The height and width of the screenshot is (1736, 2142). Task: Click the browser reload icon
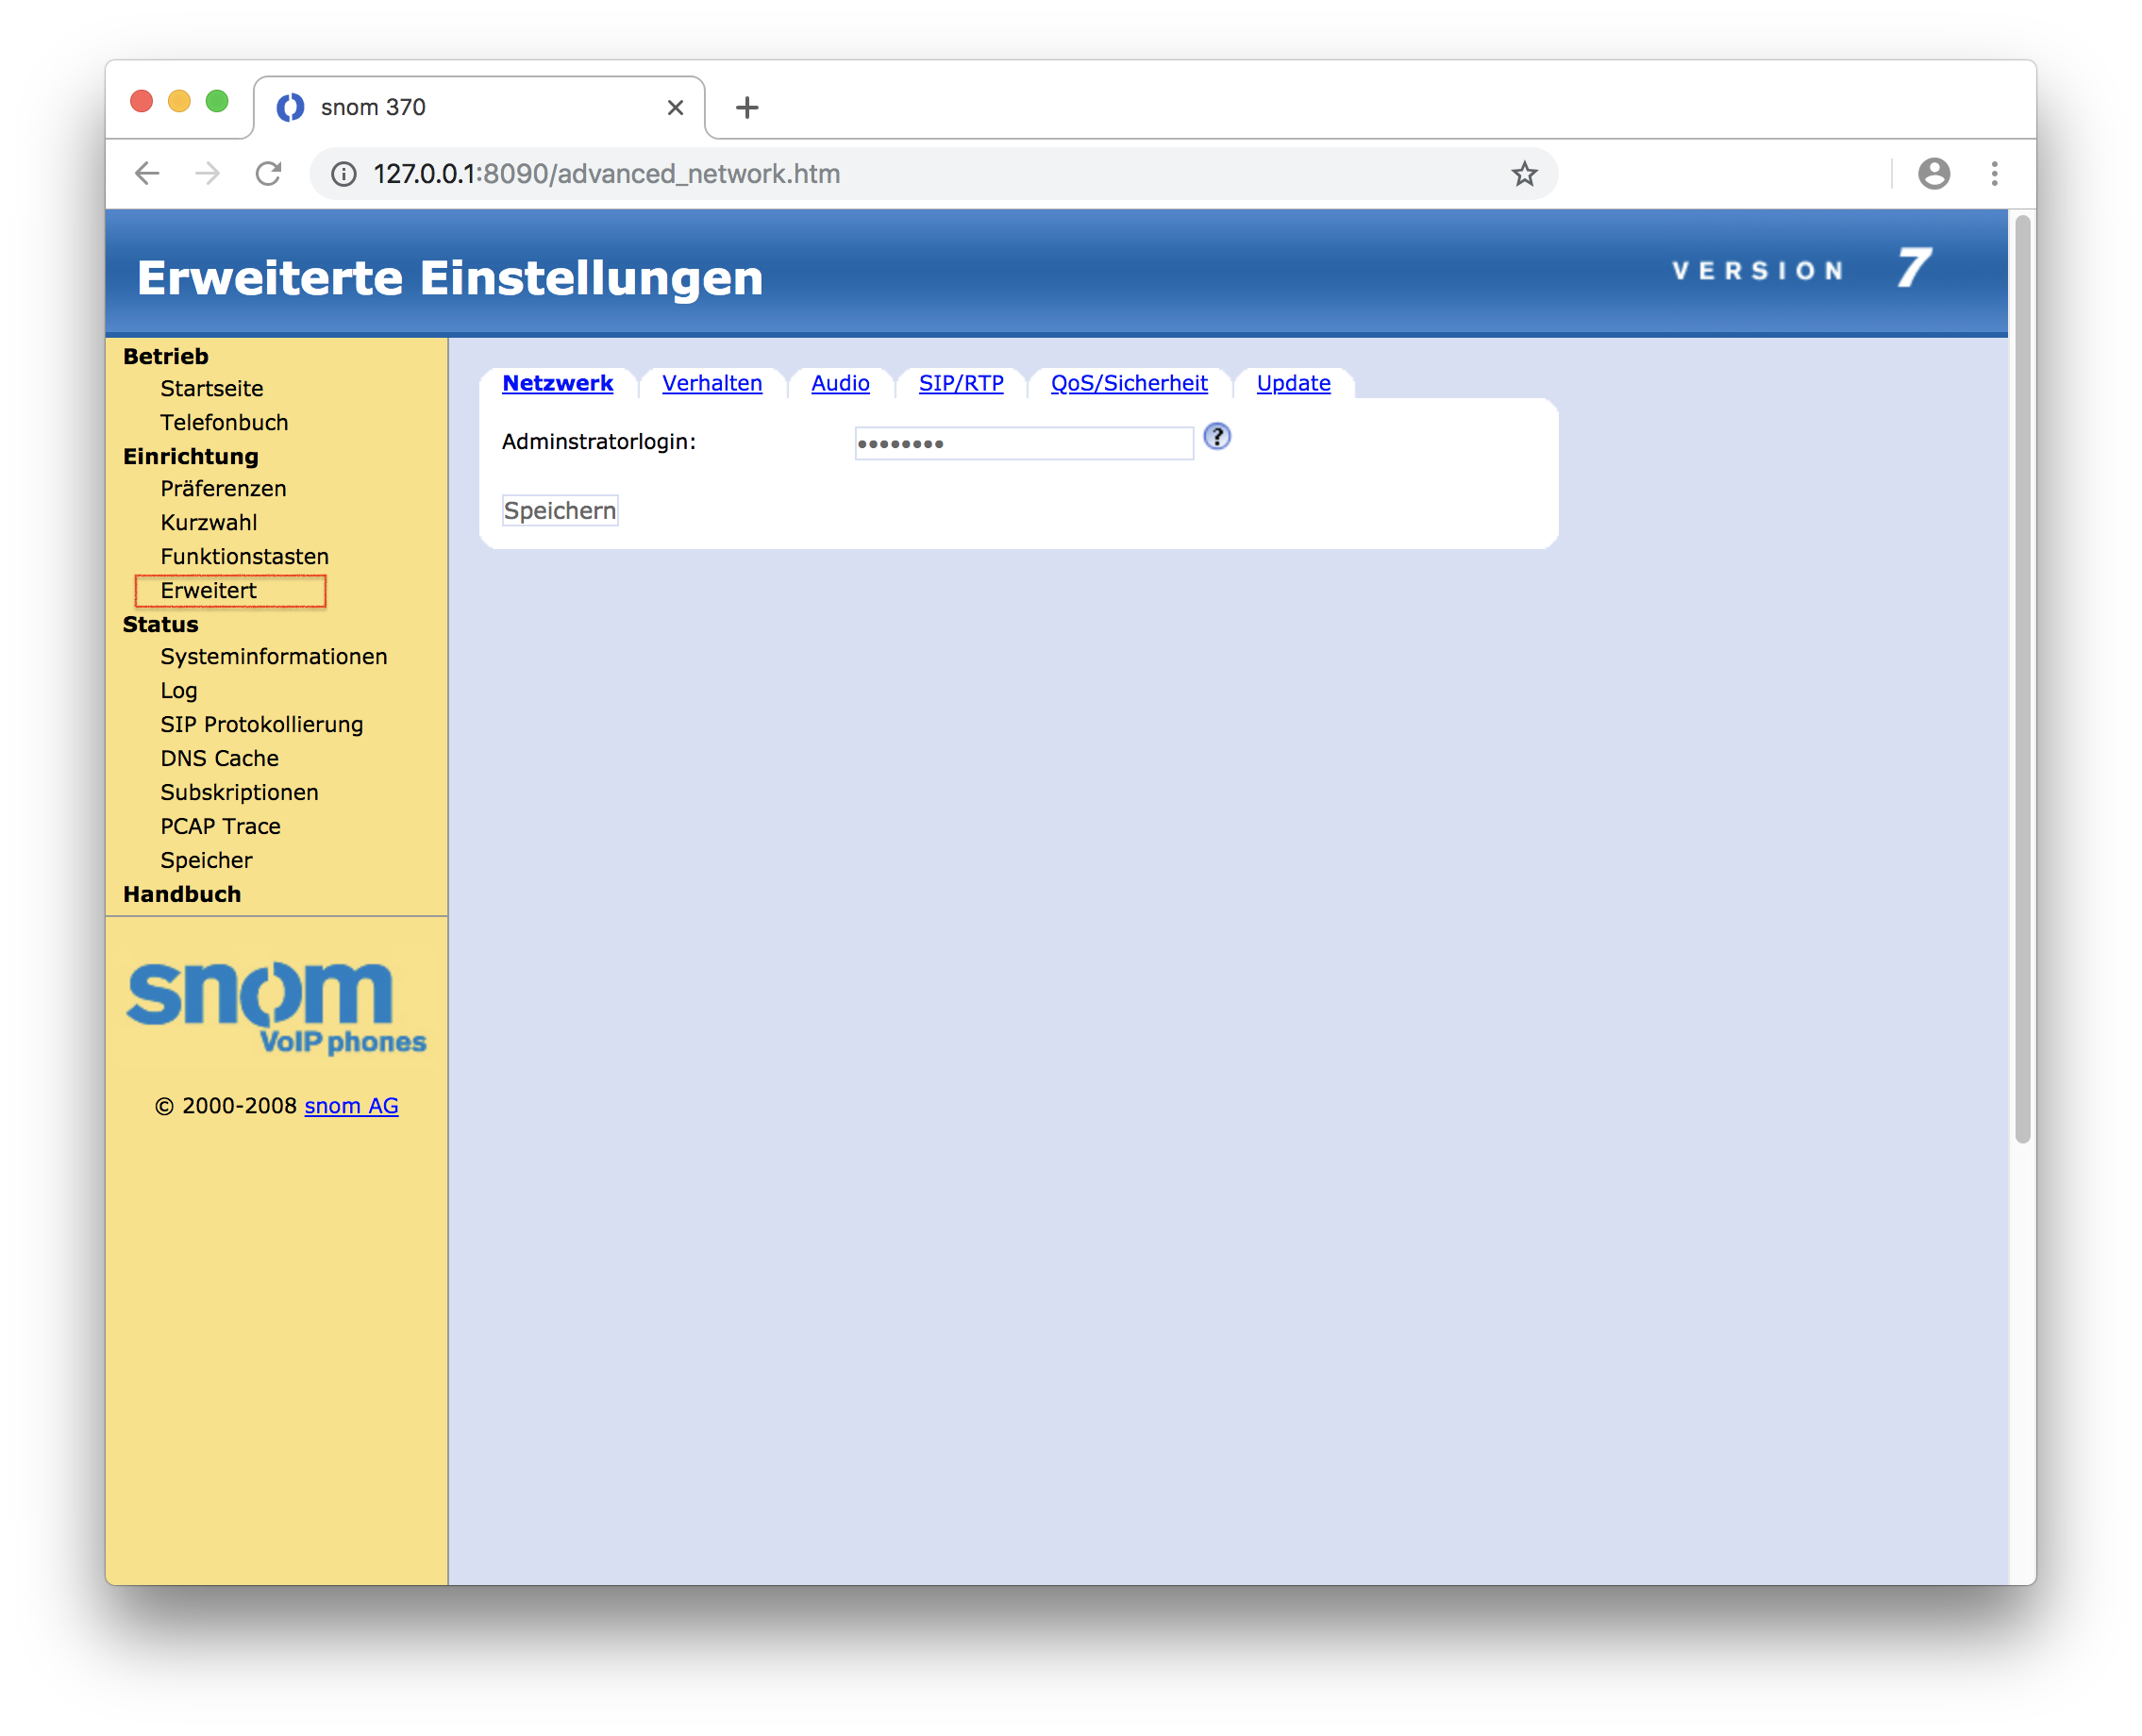(268, 174)
